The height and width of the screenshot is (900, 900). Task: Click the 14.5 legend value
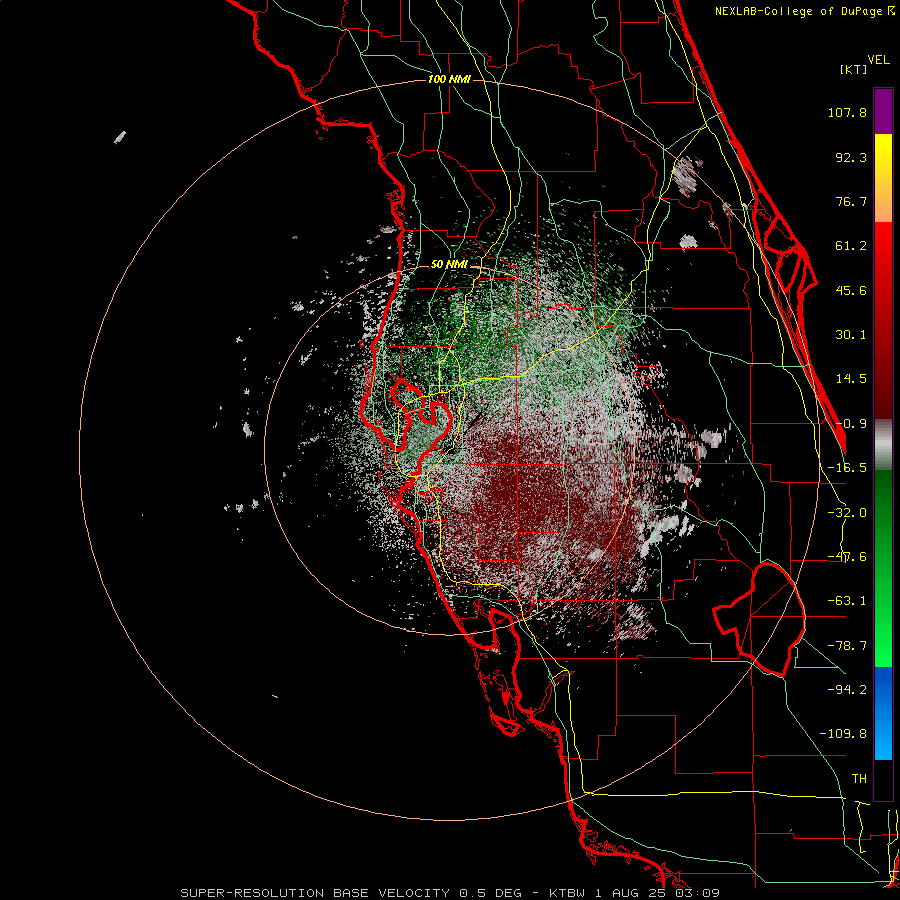click(851, 379)
